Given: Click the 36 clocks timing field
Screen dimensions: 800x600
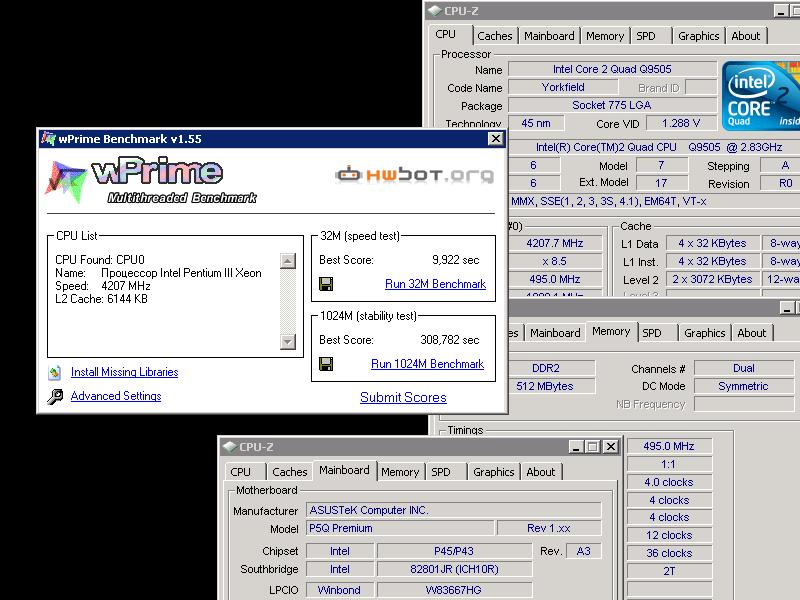Looking at the screenshot, I should [x=669, y=553].
